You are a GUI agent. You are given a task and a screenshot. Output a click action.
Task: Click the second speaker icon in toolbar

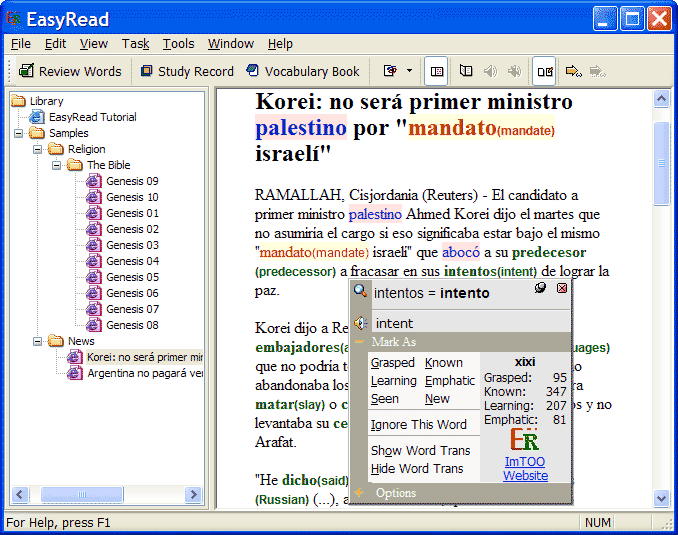[514, 70]
